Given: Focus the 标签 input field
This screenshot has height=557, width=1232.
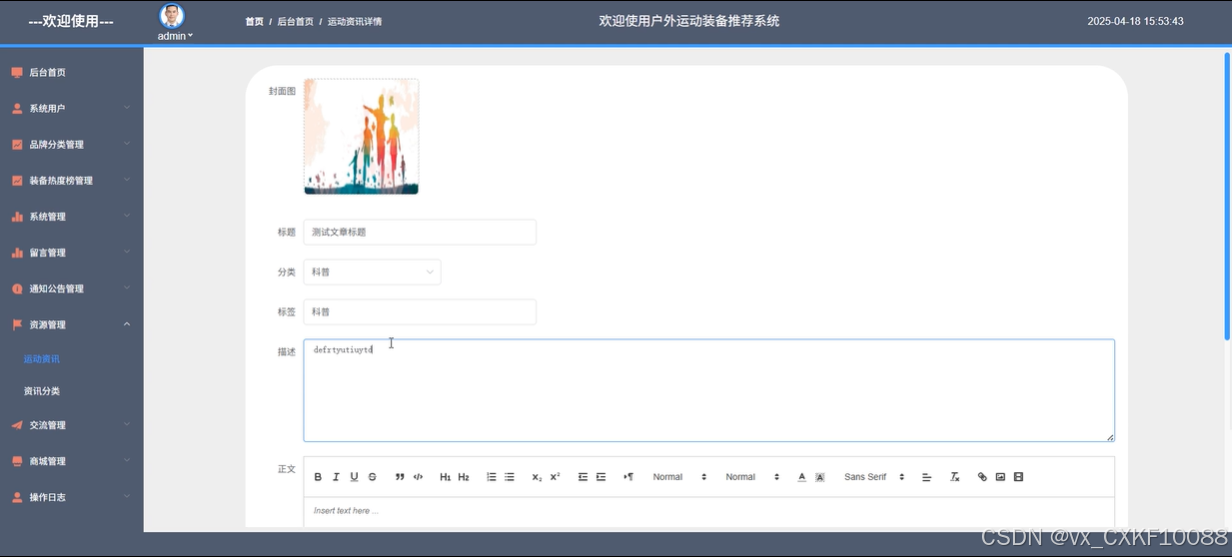Looking at the screenshot, I should click(x=420, y=312).
